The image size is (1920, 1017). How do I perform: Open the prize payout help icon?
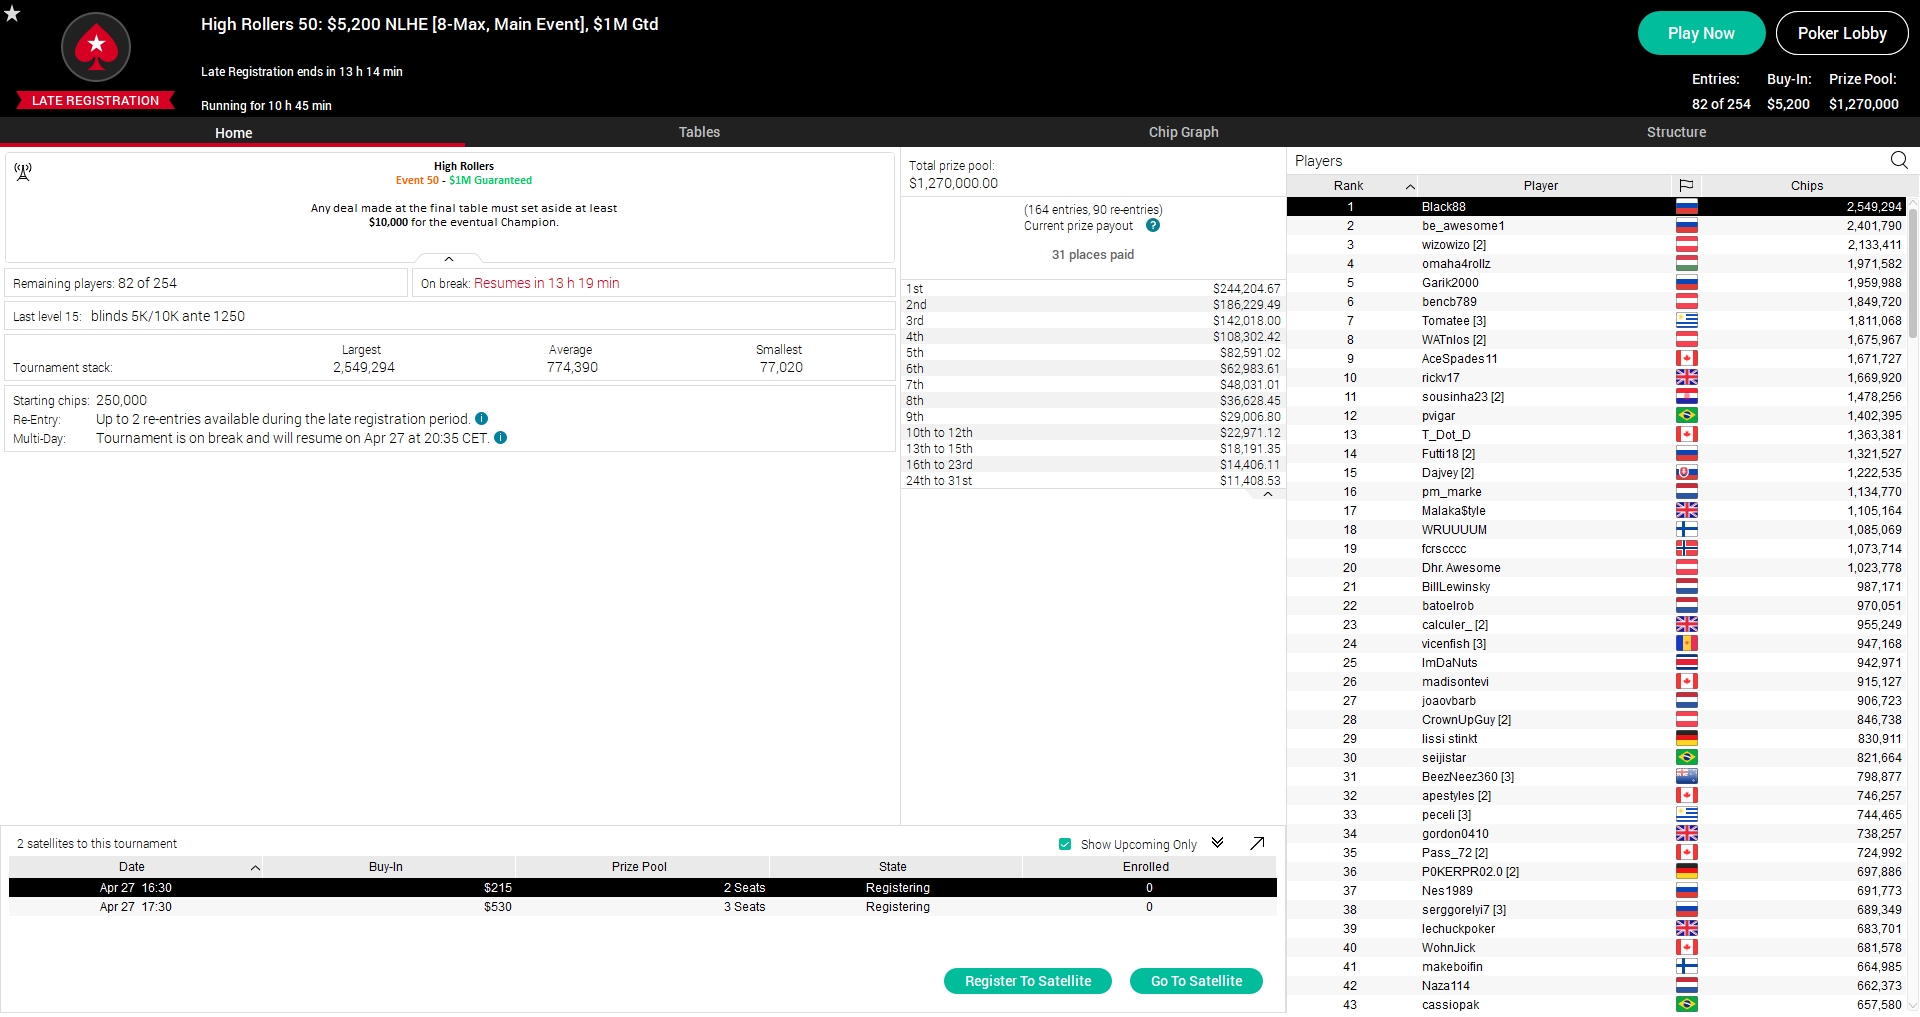point(1153,226)
